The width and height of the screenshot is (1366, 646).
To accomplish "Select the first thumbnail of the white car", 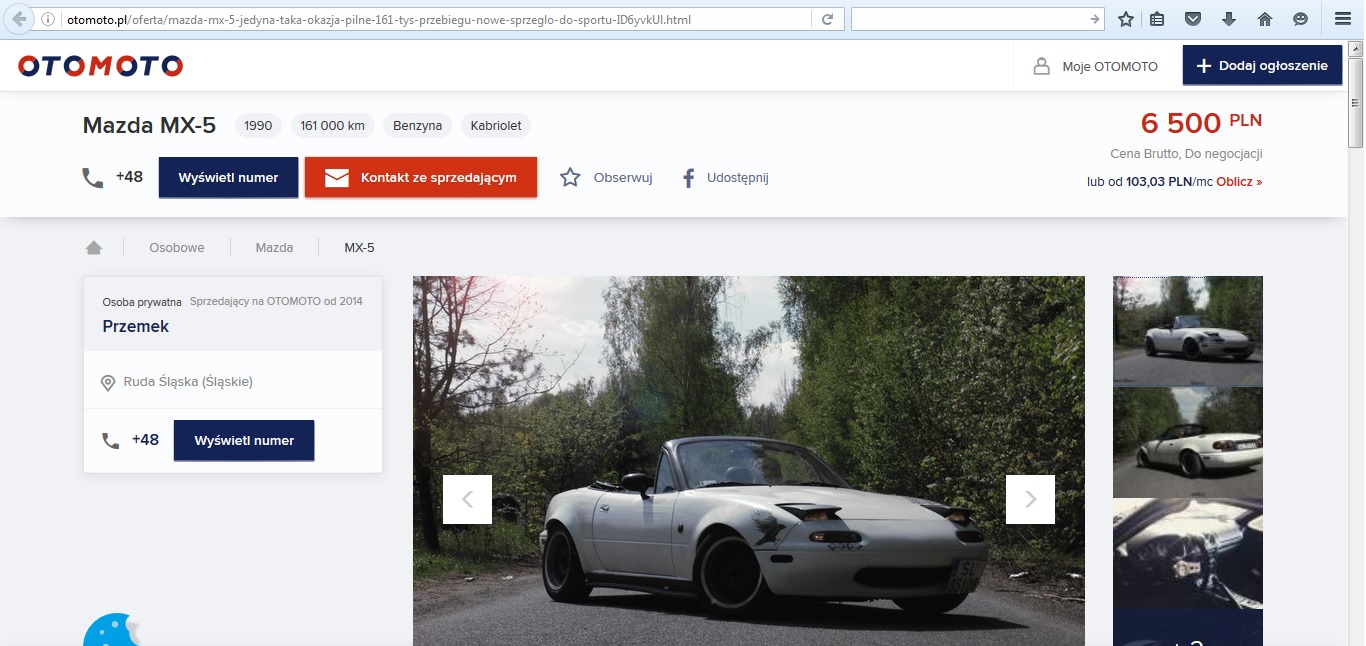I will [1188, 331].
